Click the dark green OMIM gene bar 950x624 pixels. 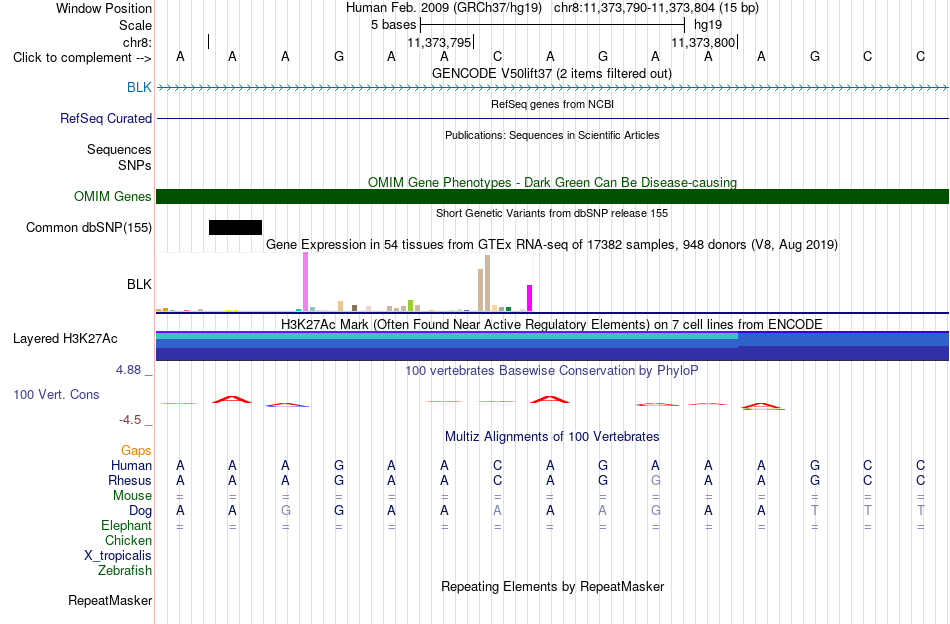click(552, 196)
